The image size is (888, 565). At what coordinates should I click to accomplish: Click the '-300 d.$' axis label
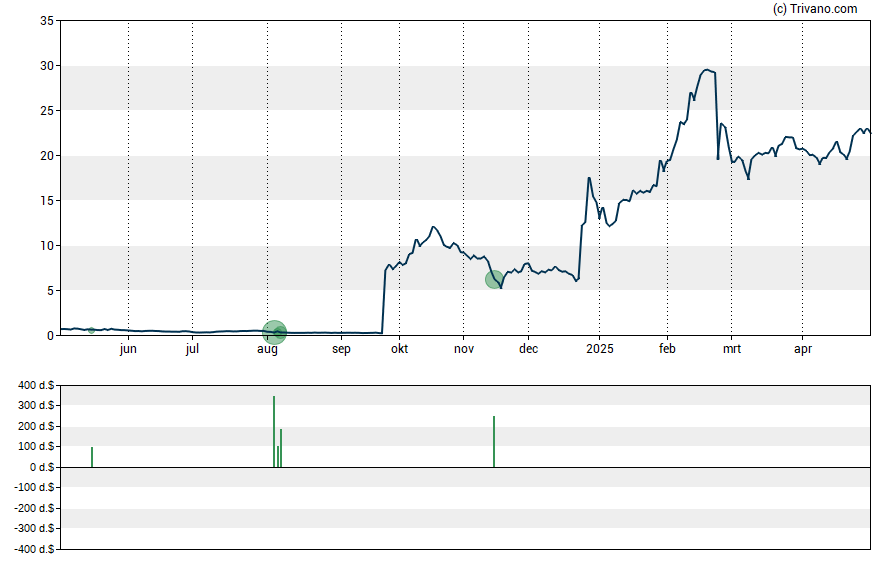(35, 529)
